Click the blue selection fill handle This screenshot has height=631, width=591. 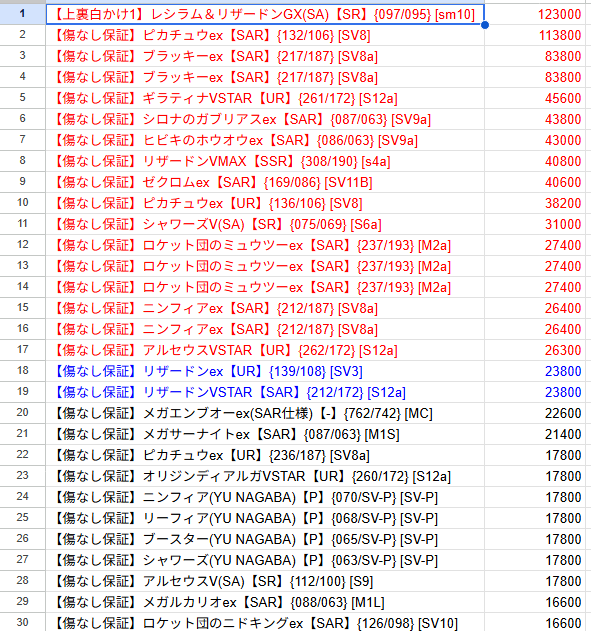point(484,25)
